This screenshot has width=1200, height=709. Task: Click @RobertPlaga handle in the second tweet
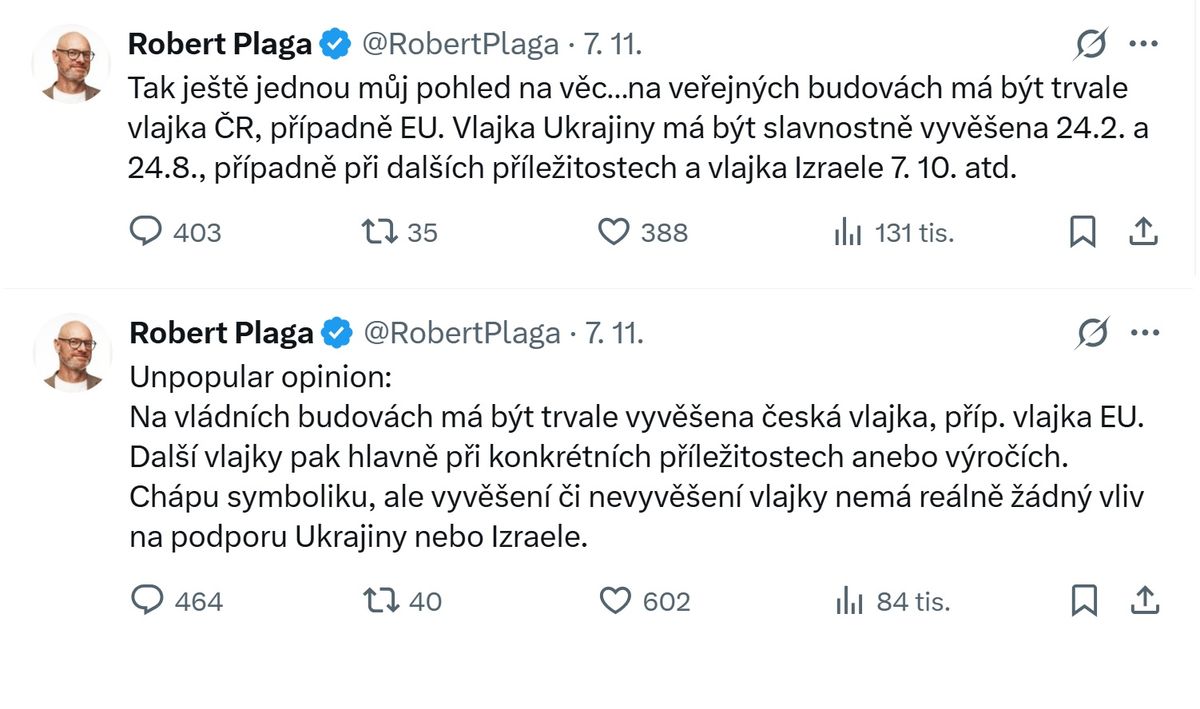(x=461, y=333)
